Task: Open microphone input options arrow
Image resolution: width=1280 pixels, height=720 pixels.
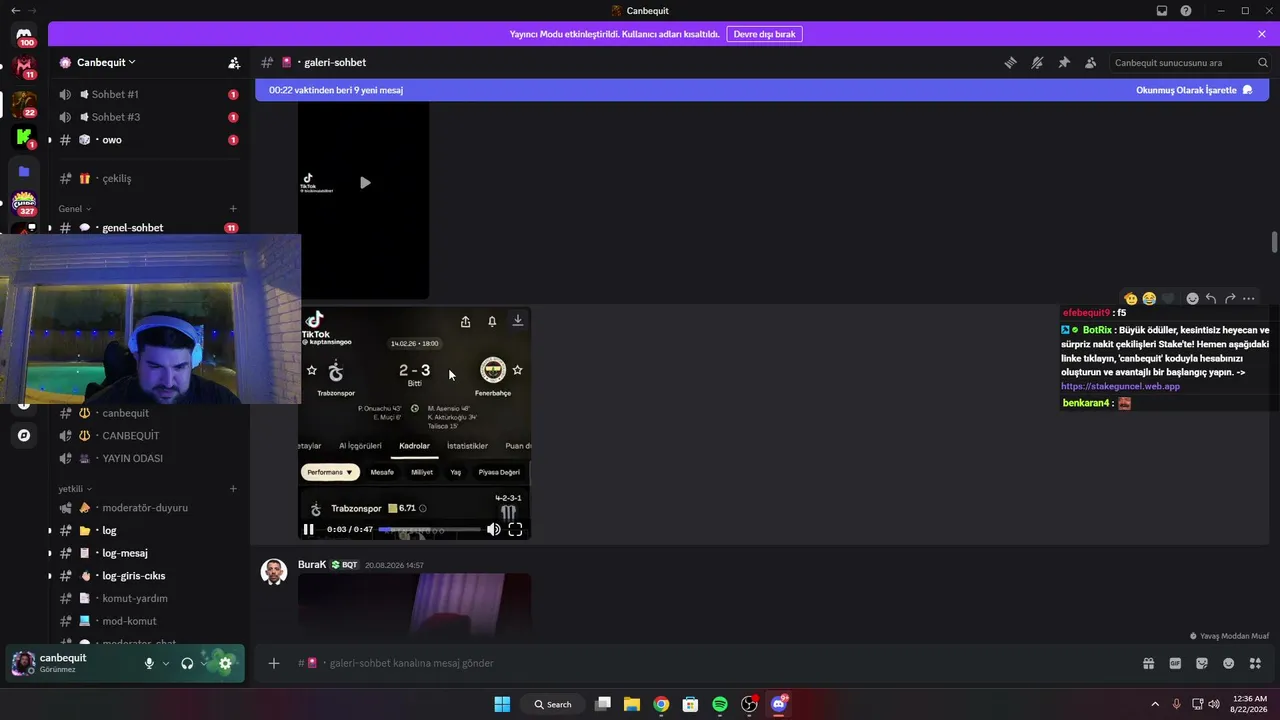Action: pyautogui.click(x=166, y=663)
